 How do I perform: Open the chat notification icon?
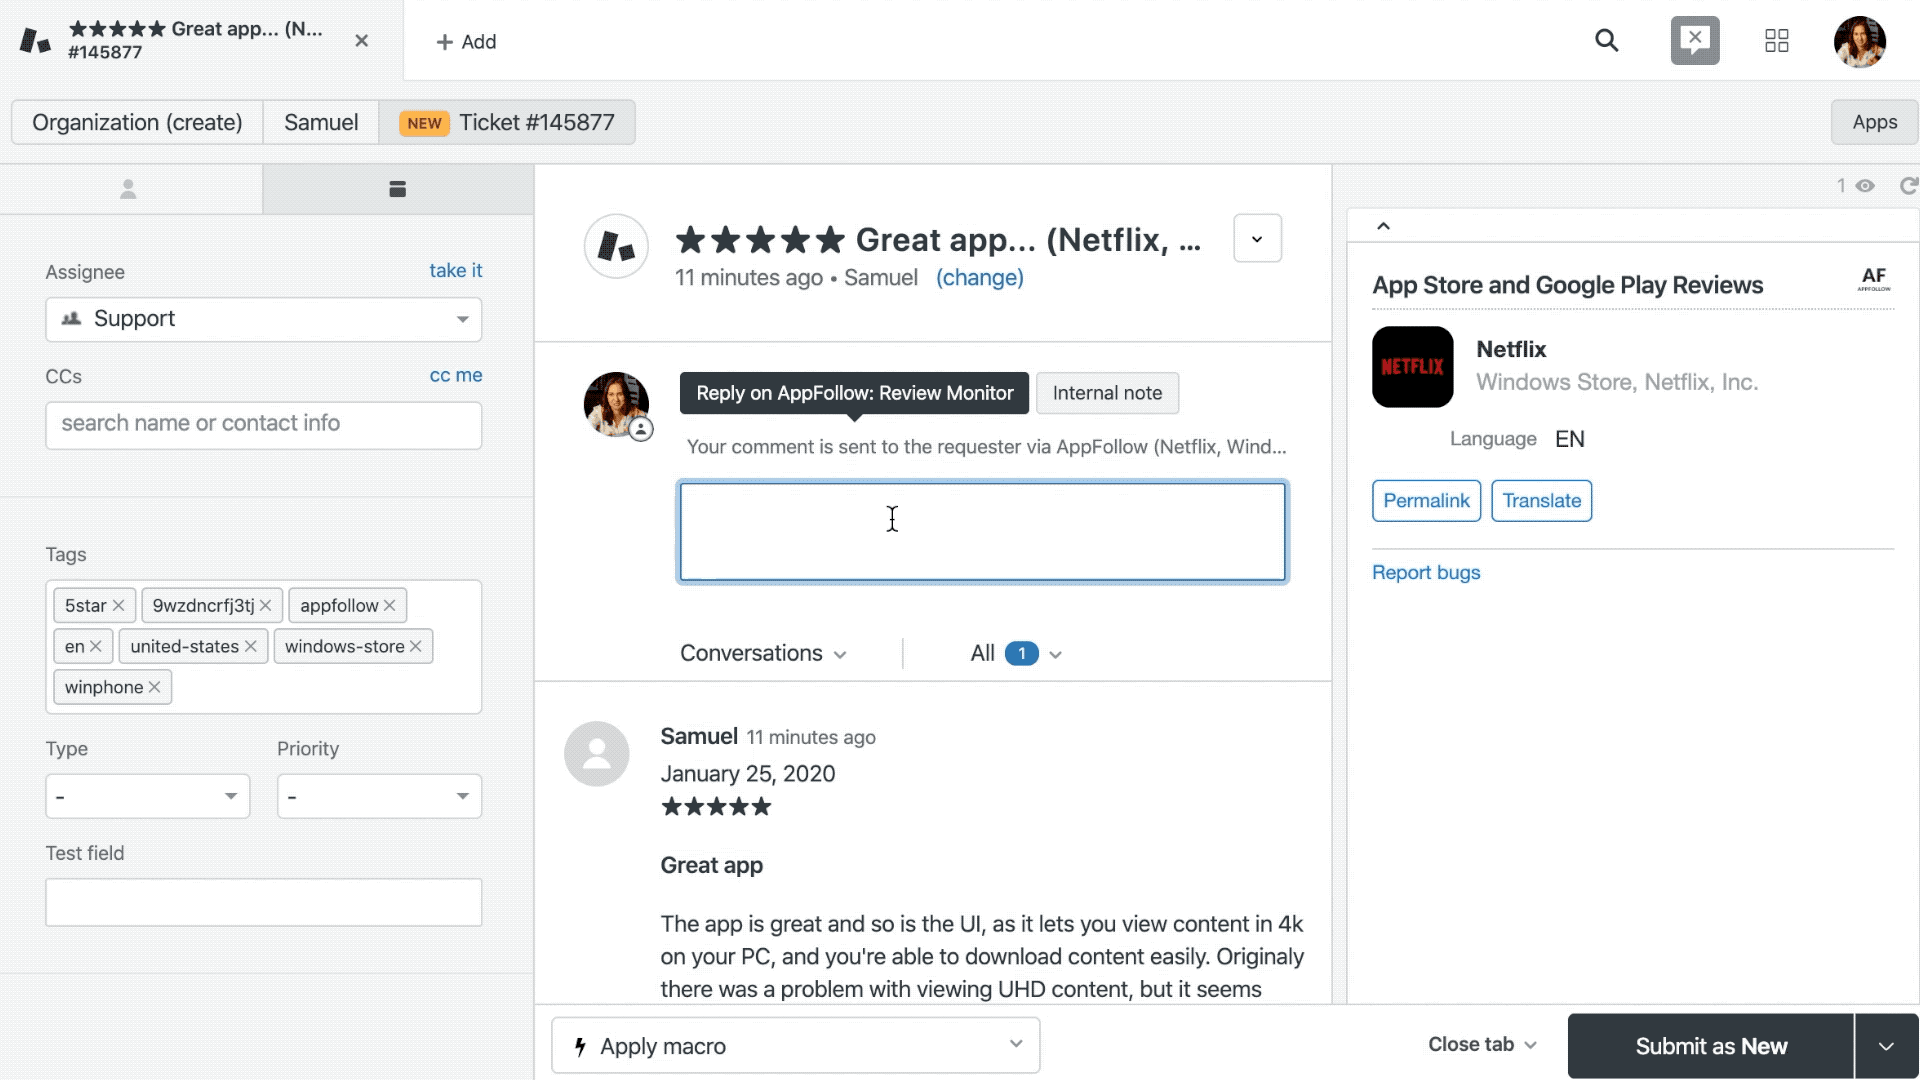click(x=1694, y=41)
